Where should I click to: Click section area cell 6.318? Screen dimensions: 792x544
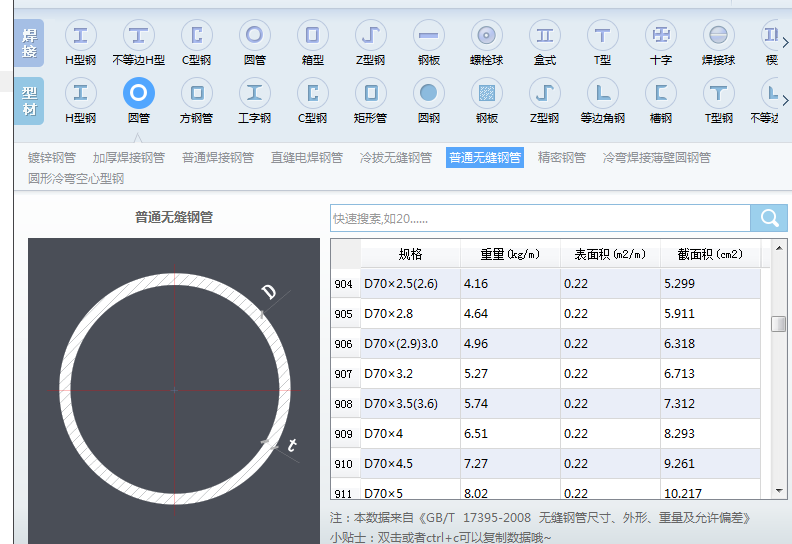pyautogui.click(x=710, y=343)
